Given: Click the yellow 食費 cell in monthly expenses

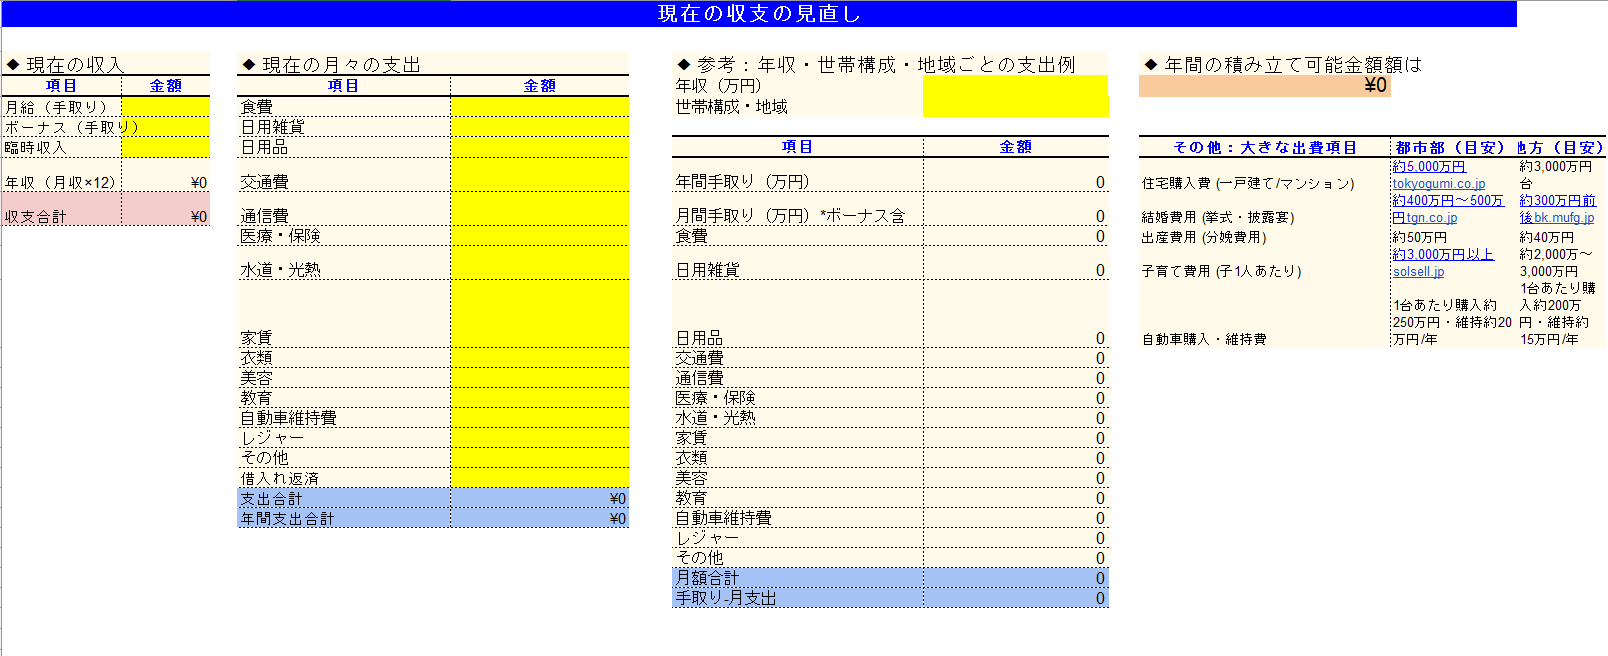Looking at the screenshot, I should coord(539,107).
